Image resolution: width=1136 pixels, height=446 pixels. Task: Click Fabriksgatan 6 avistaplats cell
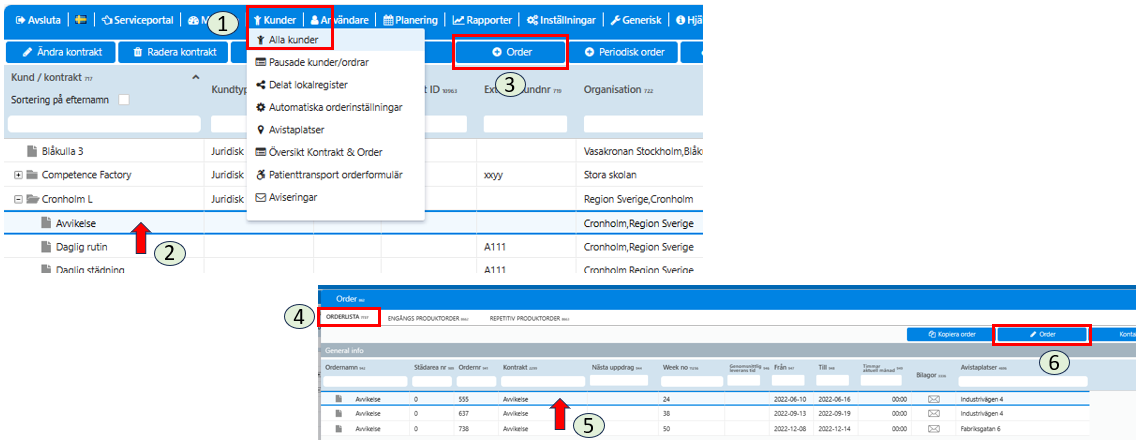coord(982,427)
